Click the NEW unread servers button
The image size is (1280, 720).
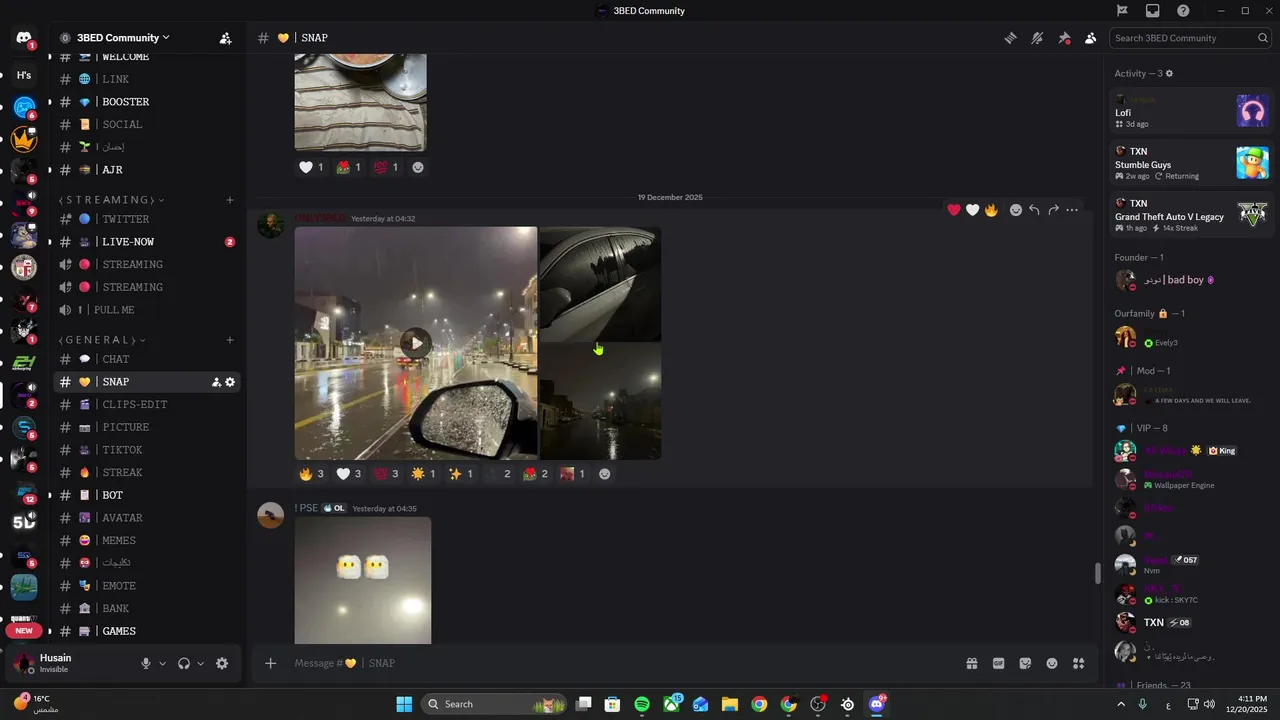(x=24, y=631)
